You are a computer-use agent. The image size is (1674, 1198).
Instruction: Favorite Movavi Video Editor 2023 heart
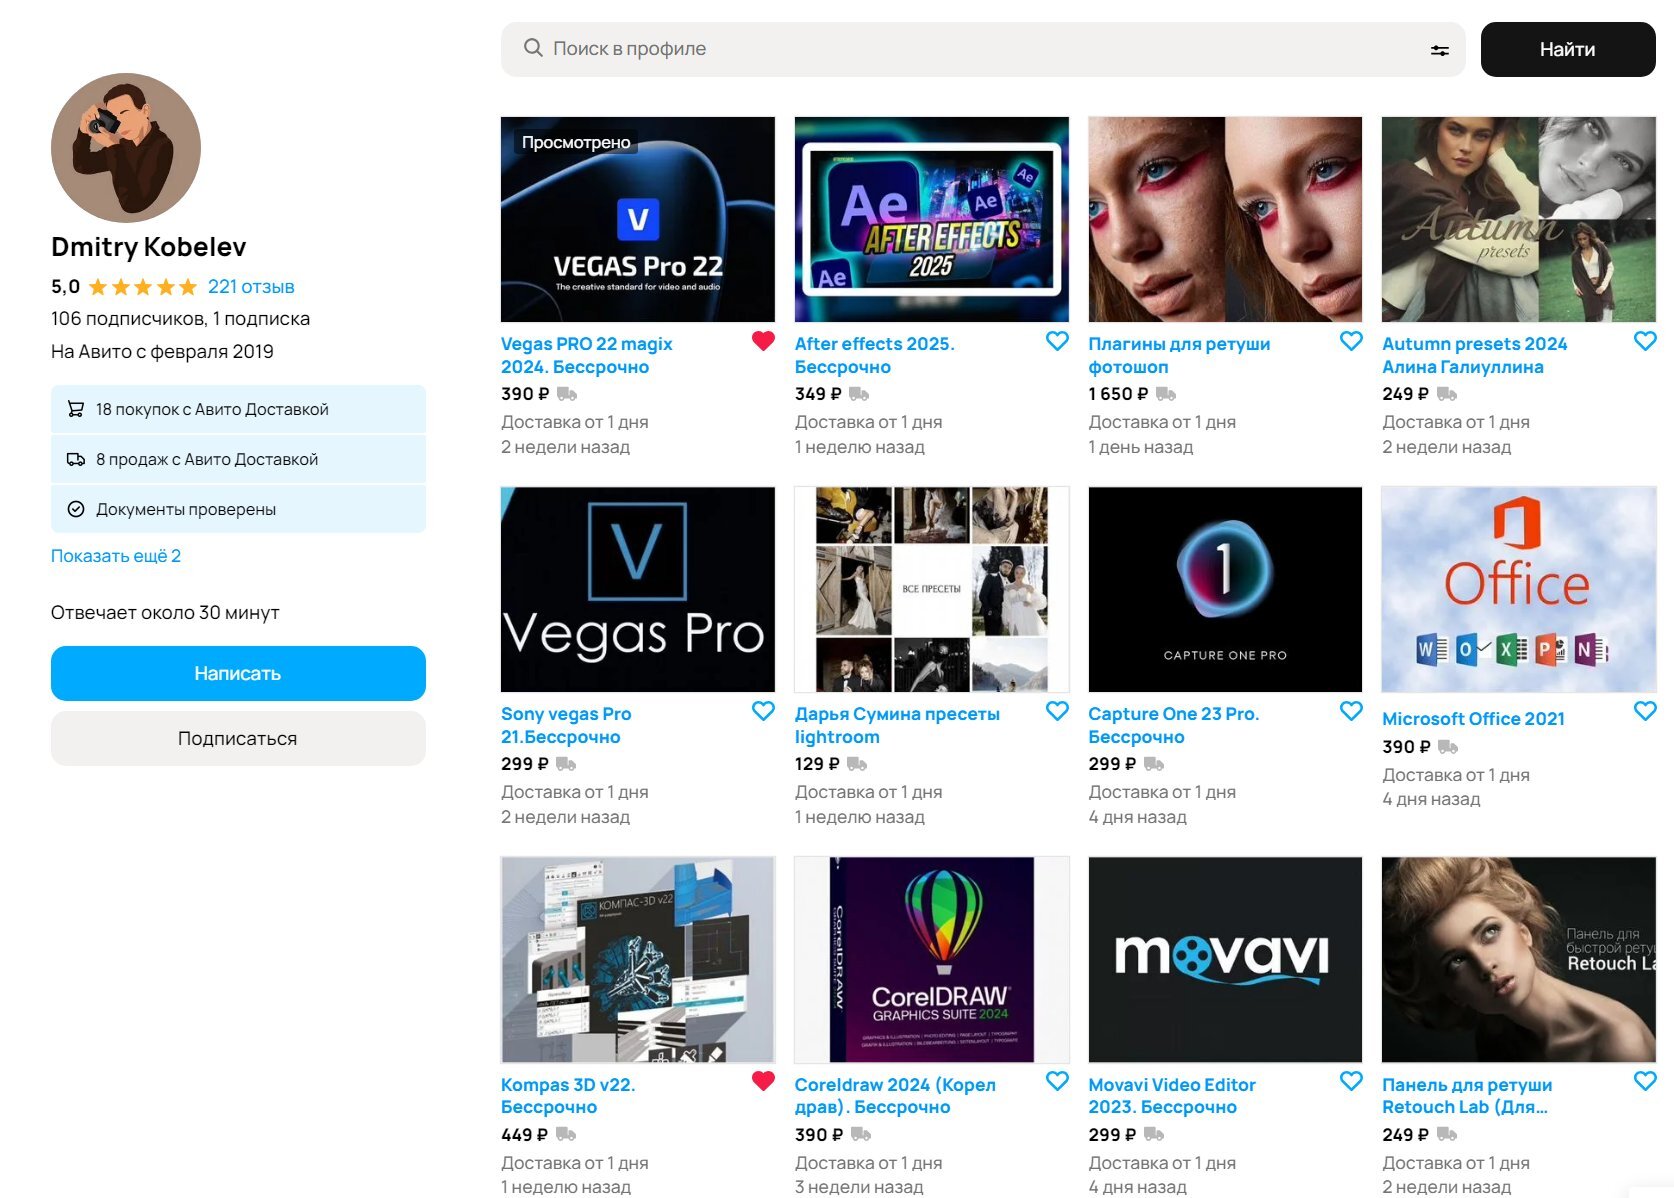[1351, 1081]
